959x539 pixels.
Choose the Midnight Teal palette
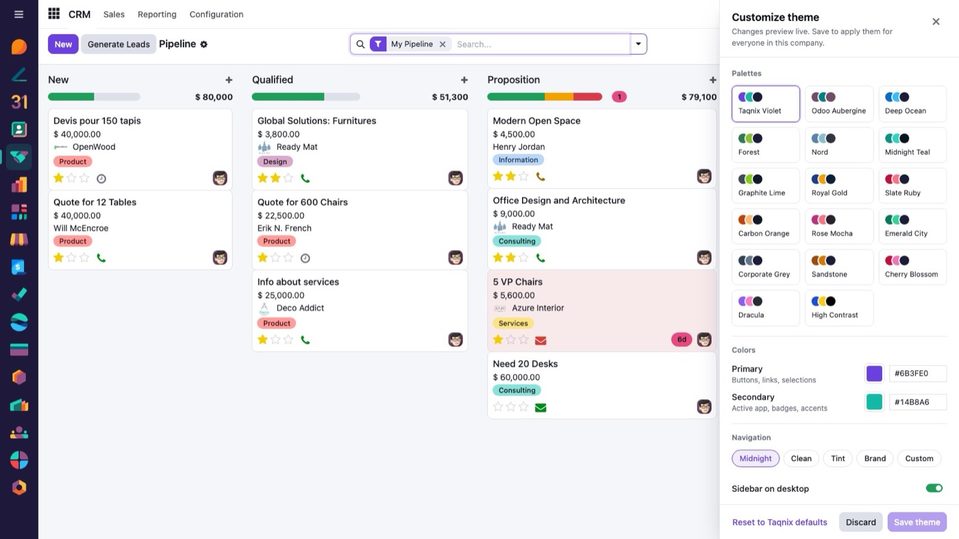point(913,144)
